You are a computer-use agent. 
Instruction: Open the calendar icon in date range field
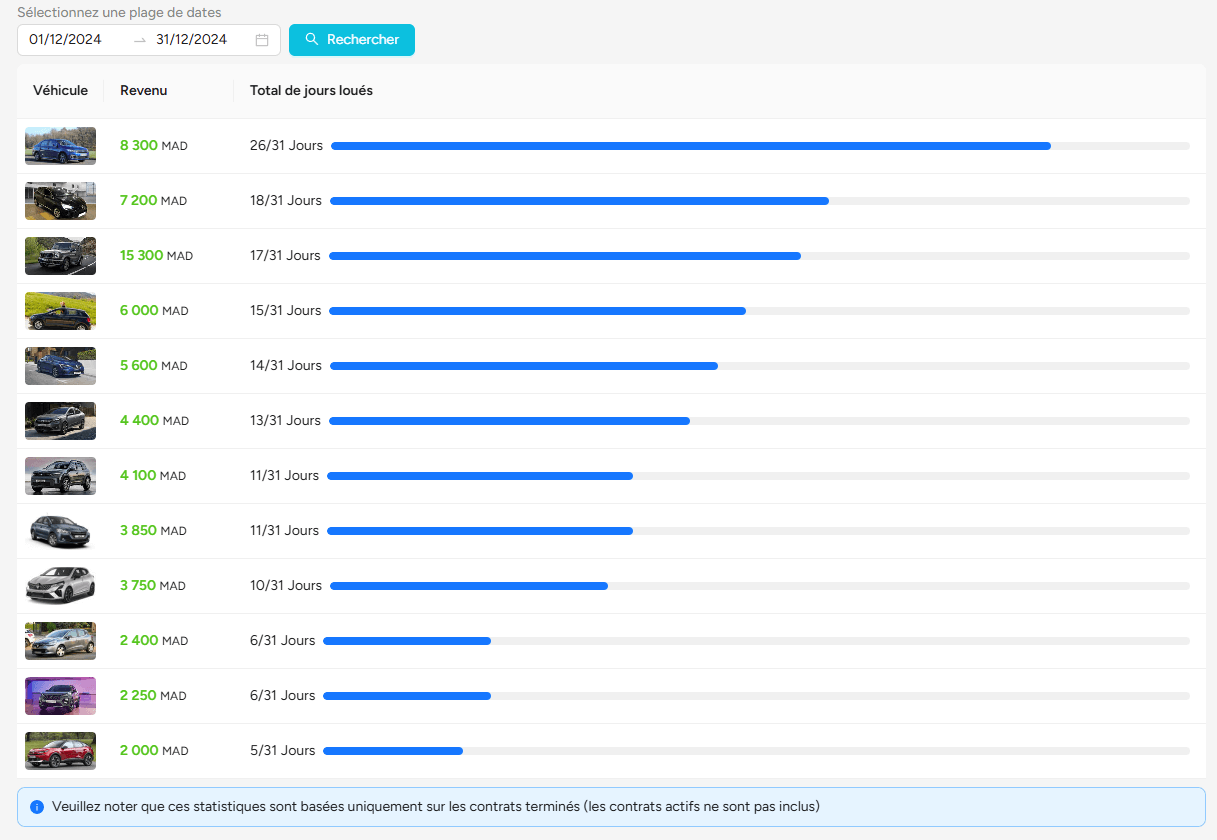coord(262,40)
